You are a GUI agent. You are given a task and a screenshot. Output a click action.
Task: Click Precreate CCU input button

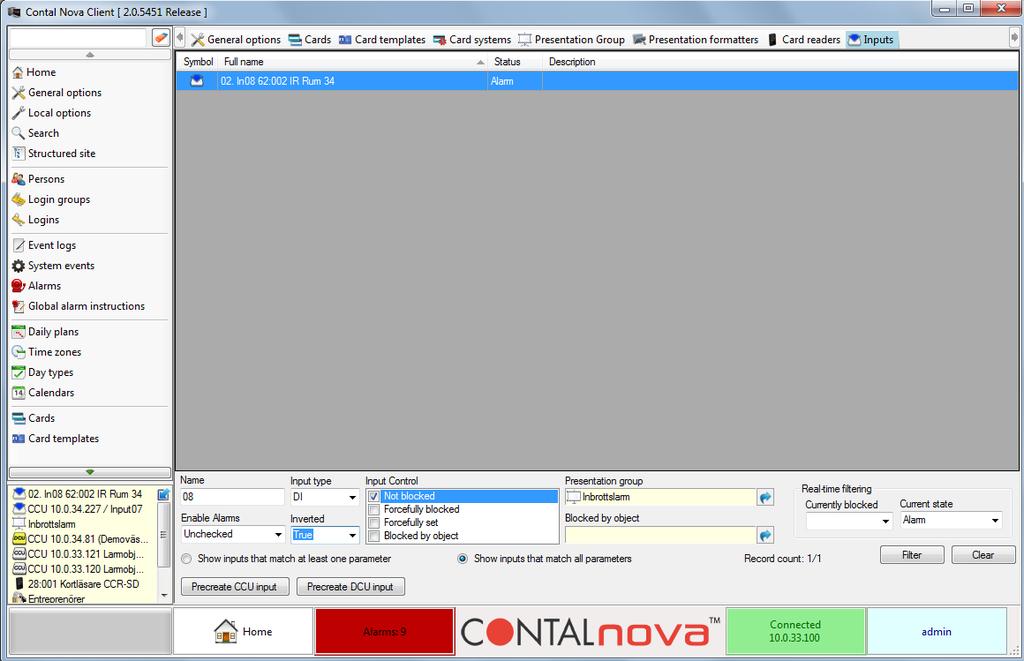(234, 587)
